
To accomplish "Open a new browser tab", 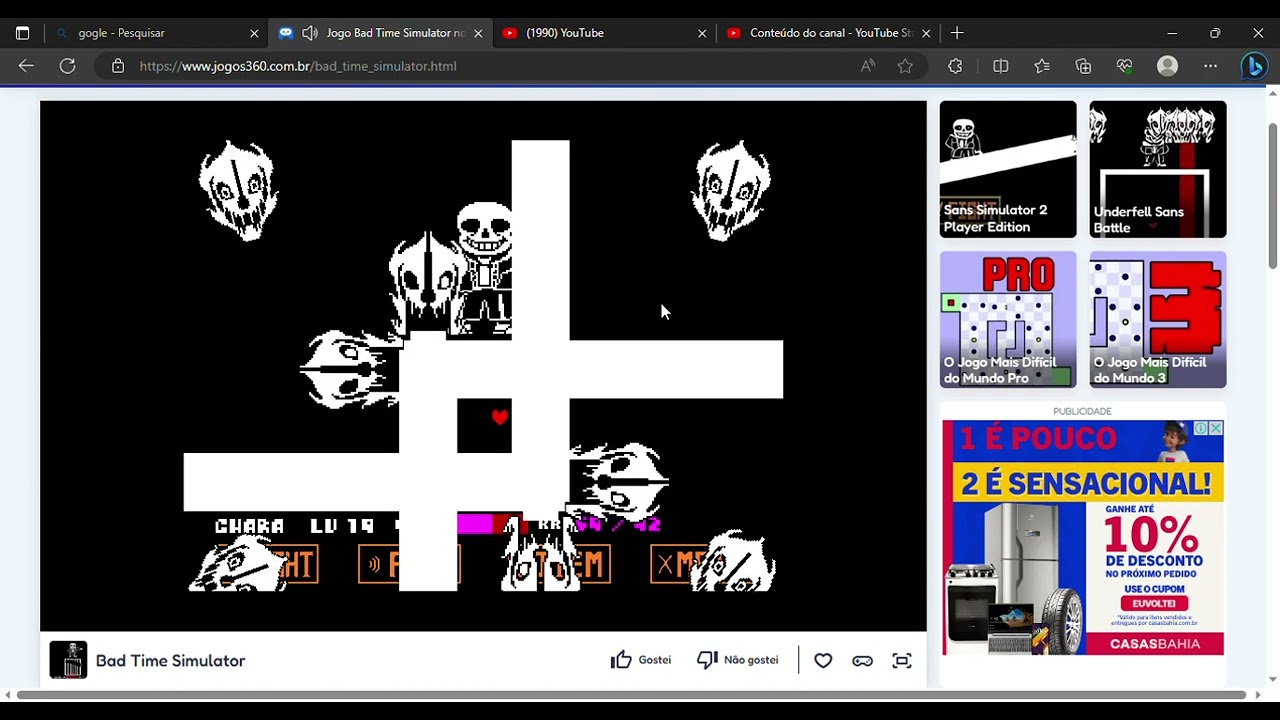I will pyautogui.click(x=957, y=33).
